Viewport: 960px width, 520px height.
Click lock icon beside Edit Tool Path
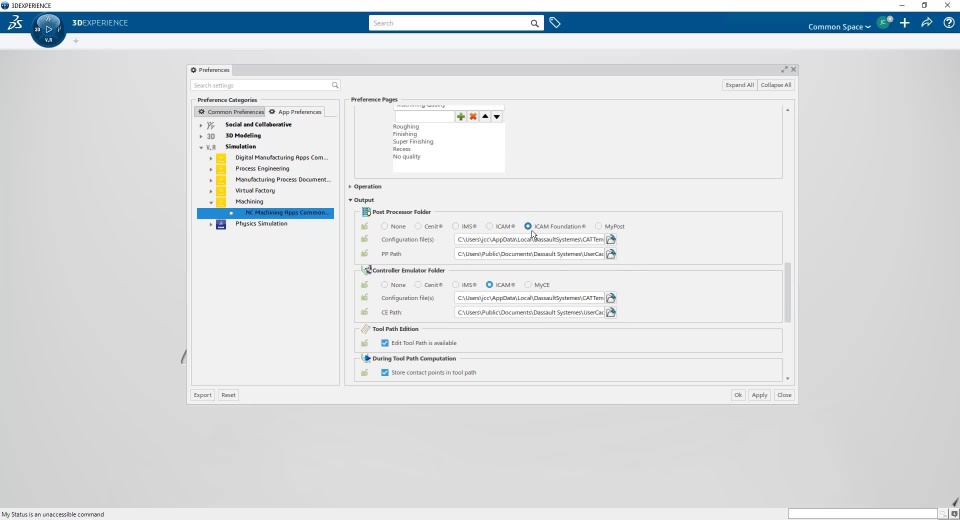click(x=364, y=343)
